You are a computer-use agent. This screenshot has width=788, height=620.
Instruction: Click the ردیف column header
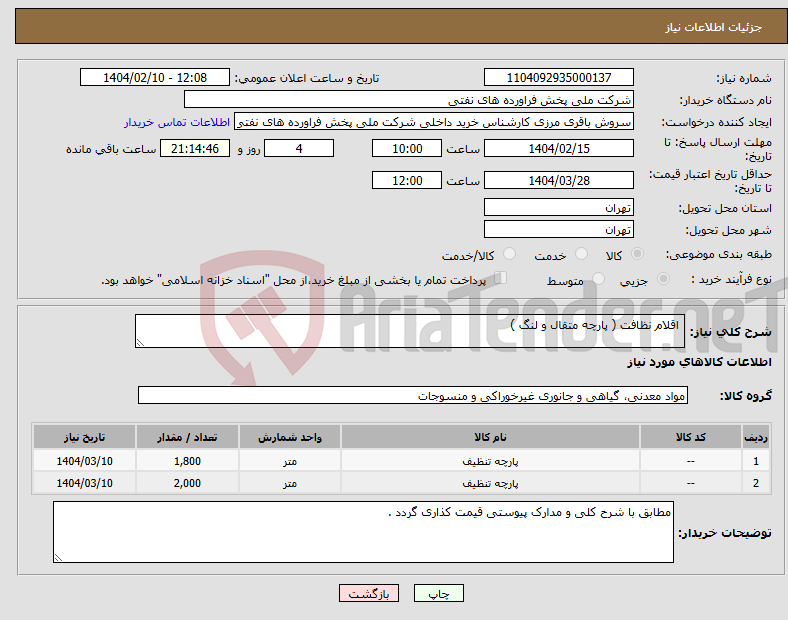coord(755,437)
